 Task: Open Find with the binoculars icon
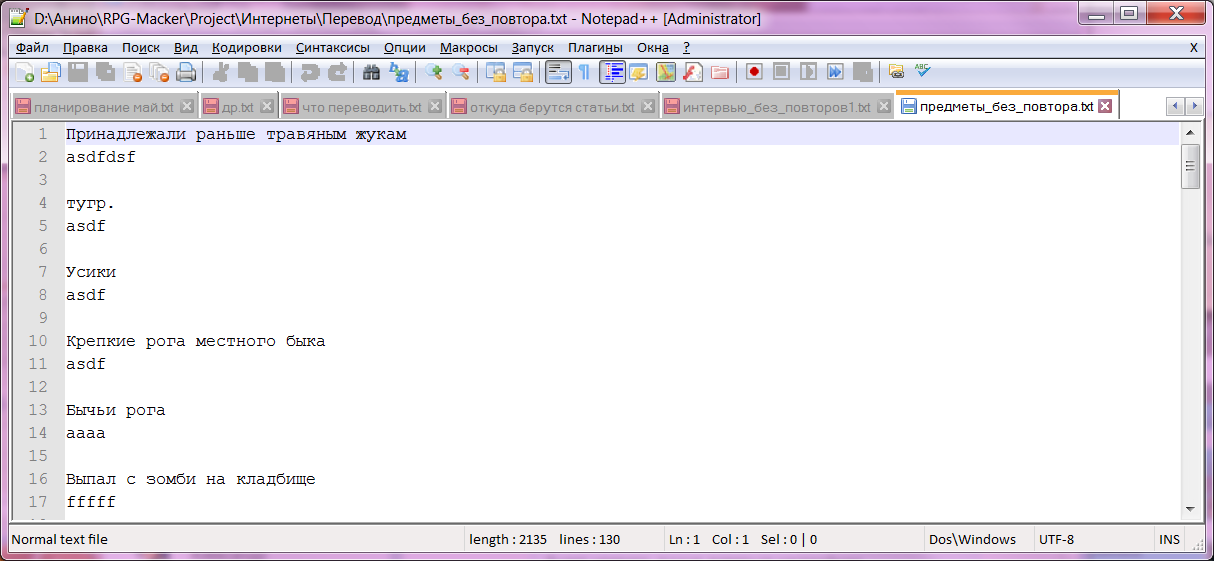pyautogui.click(x=371, y=72)
